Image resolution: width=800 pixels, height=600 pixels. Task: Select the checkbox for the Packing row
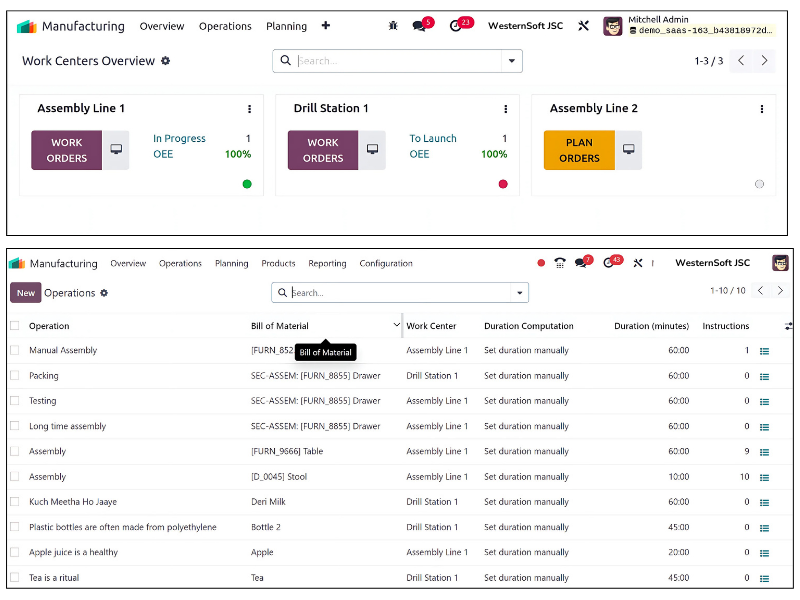tap(14, 375)
